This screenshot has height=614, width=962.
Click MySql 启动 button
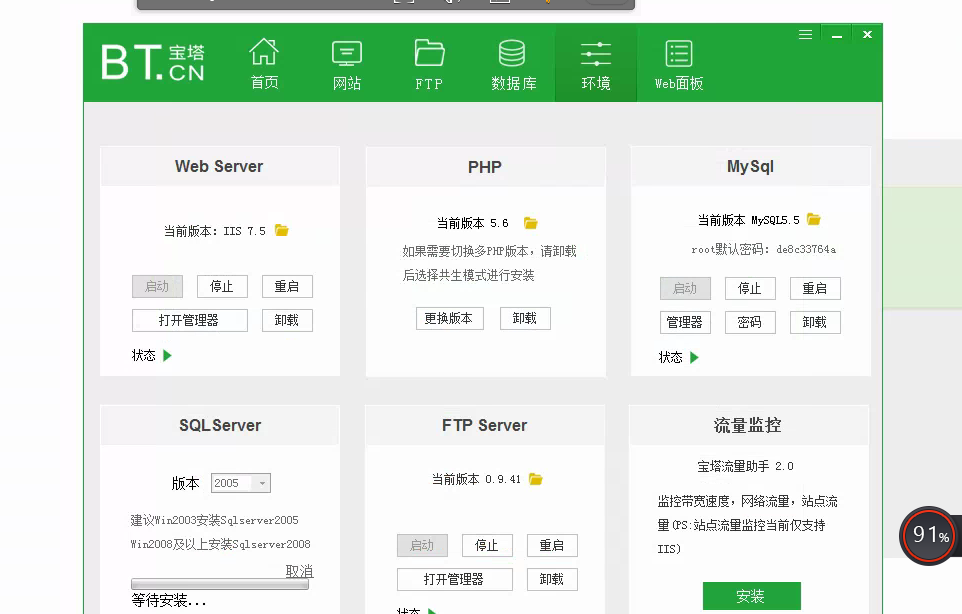tap(685, 288)
